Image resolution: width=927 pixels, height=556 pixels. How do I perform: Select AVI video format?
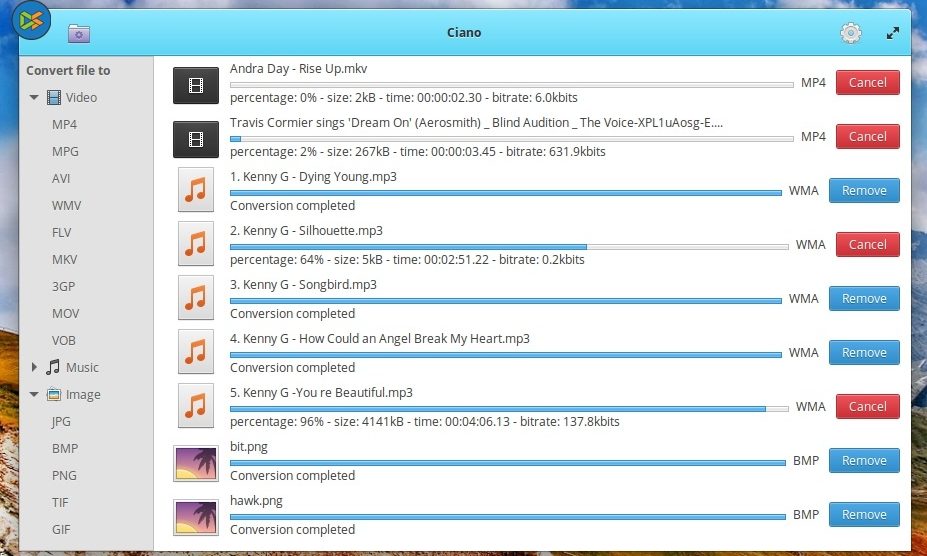(61, 179)
